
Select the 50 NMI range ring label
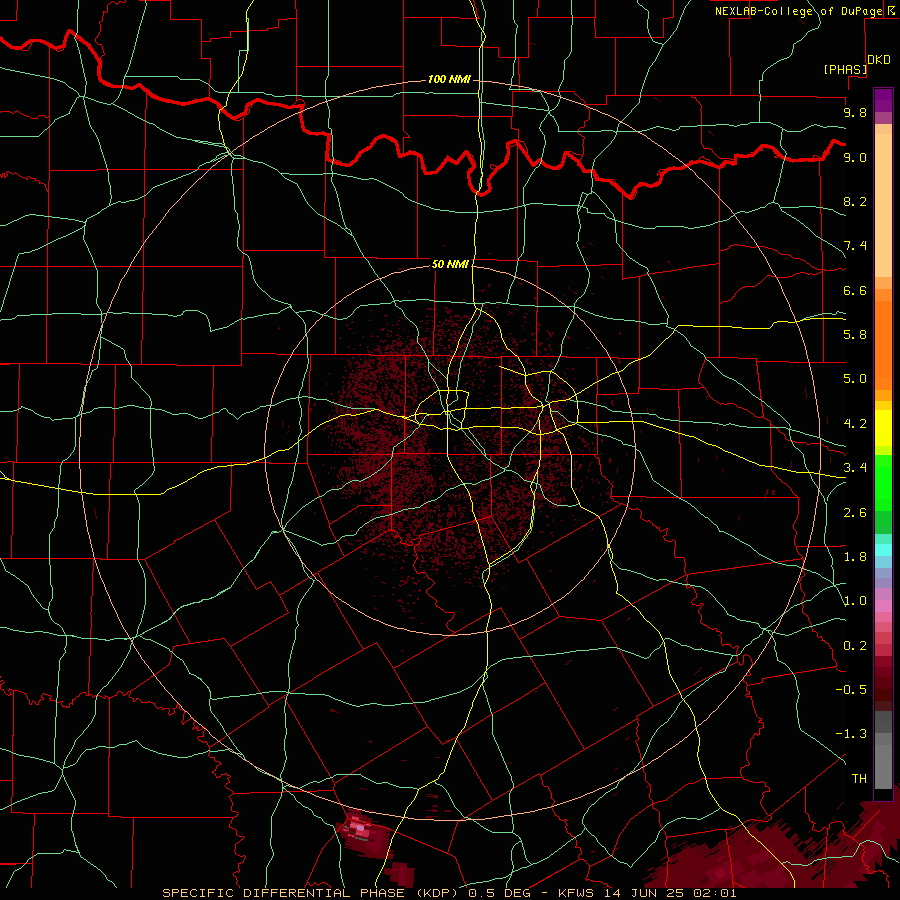450,264
